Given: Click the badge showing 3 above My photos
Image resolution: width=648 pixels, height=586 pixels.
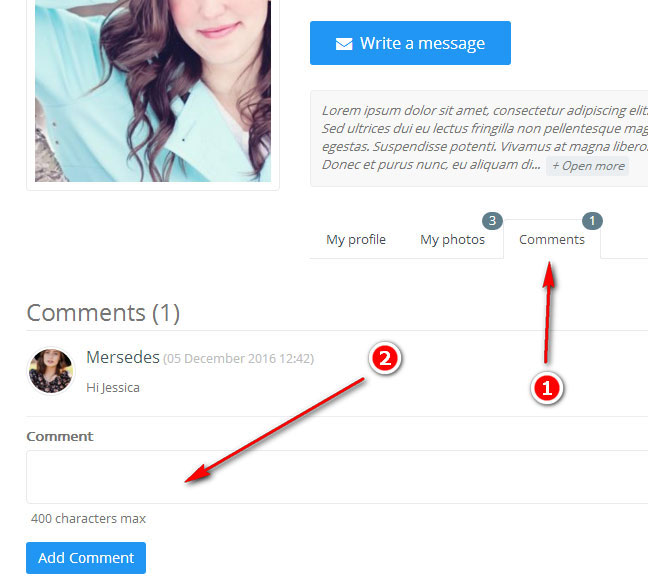Looking at the screenshot, I should point(491,220).
